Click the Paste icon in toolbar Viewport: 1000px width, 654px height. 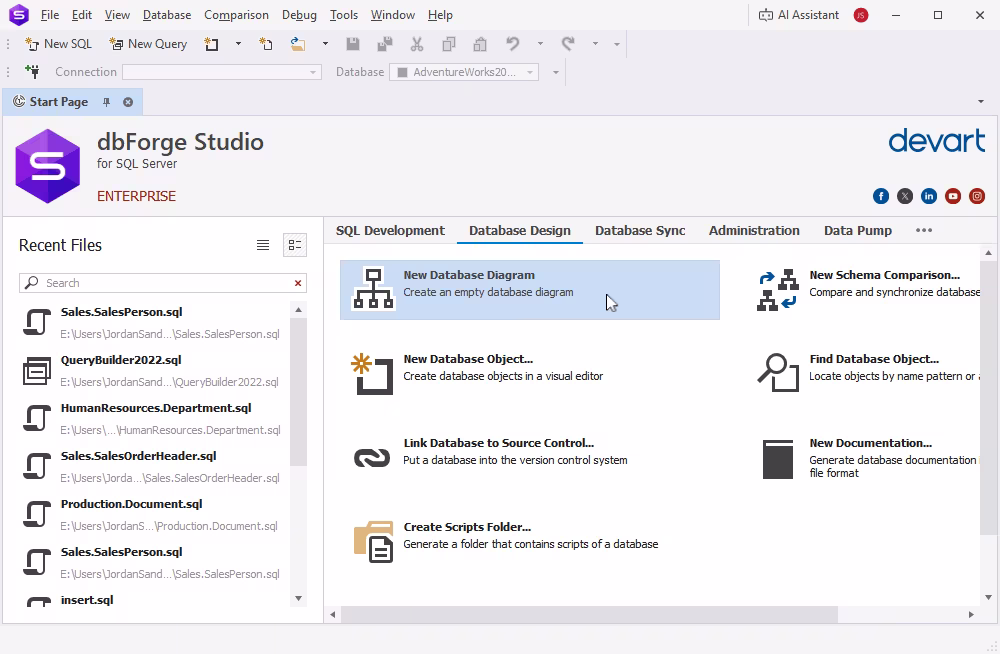point(480,44)
